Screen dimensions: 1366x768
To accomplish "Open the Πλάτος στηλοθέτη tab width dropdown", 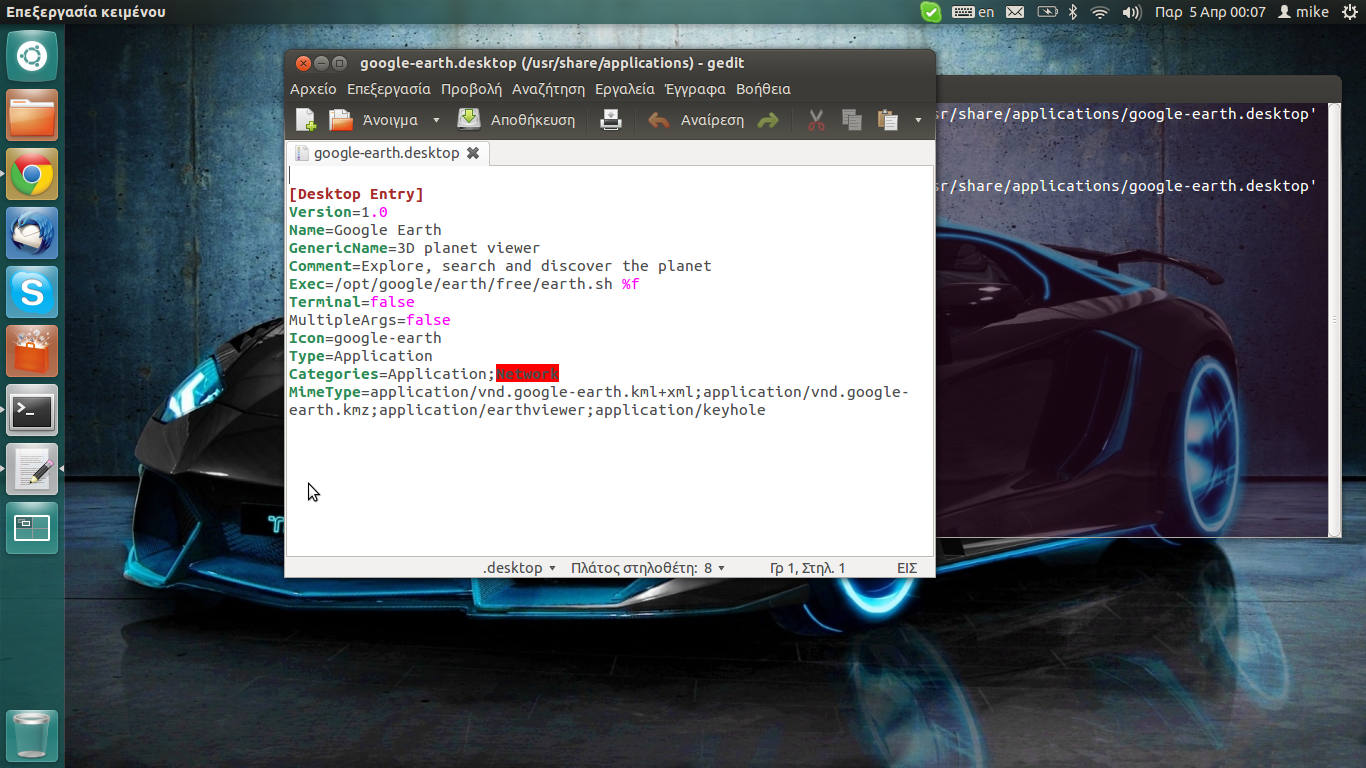I will point(648,568).
